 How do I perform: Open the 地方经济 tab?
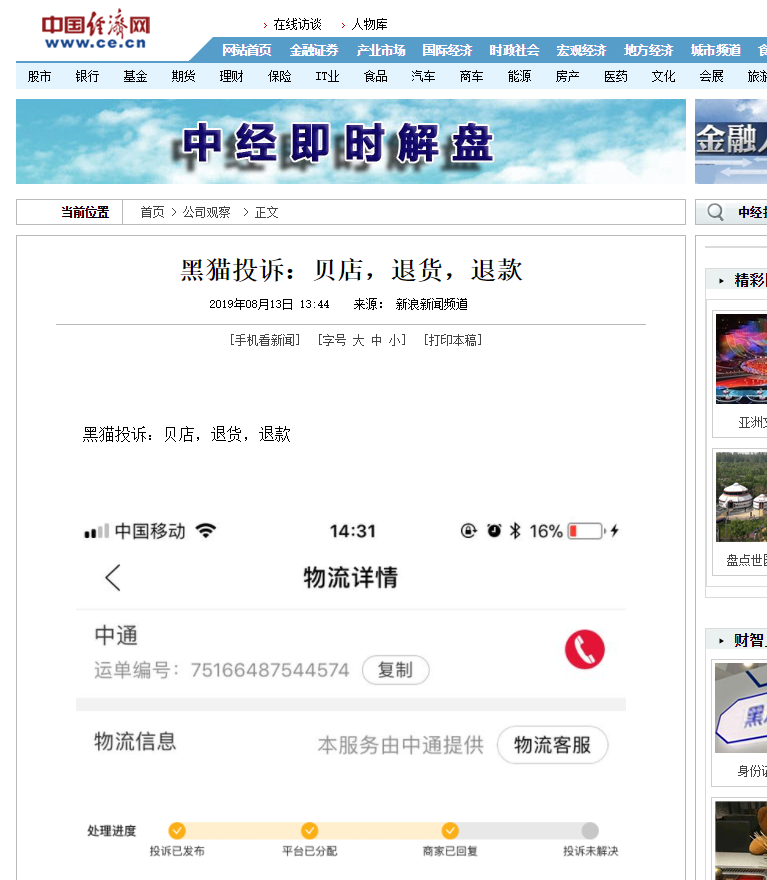[x=648, y=51]
